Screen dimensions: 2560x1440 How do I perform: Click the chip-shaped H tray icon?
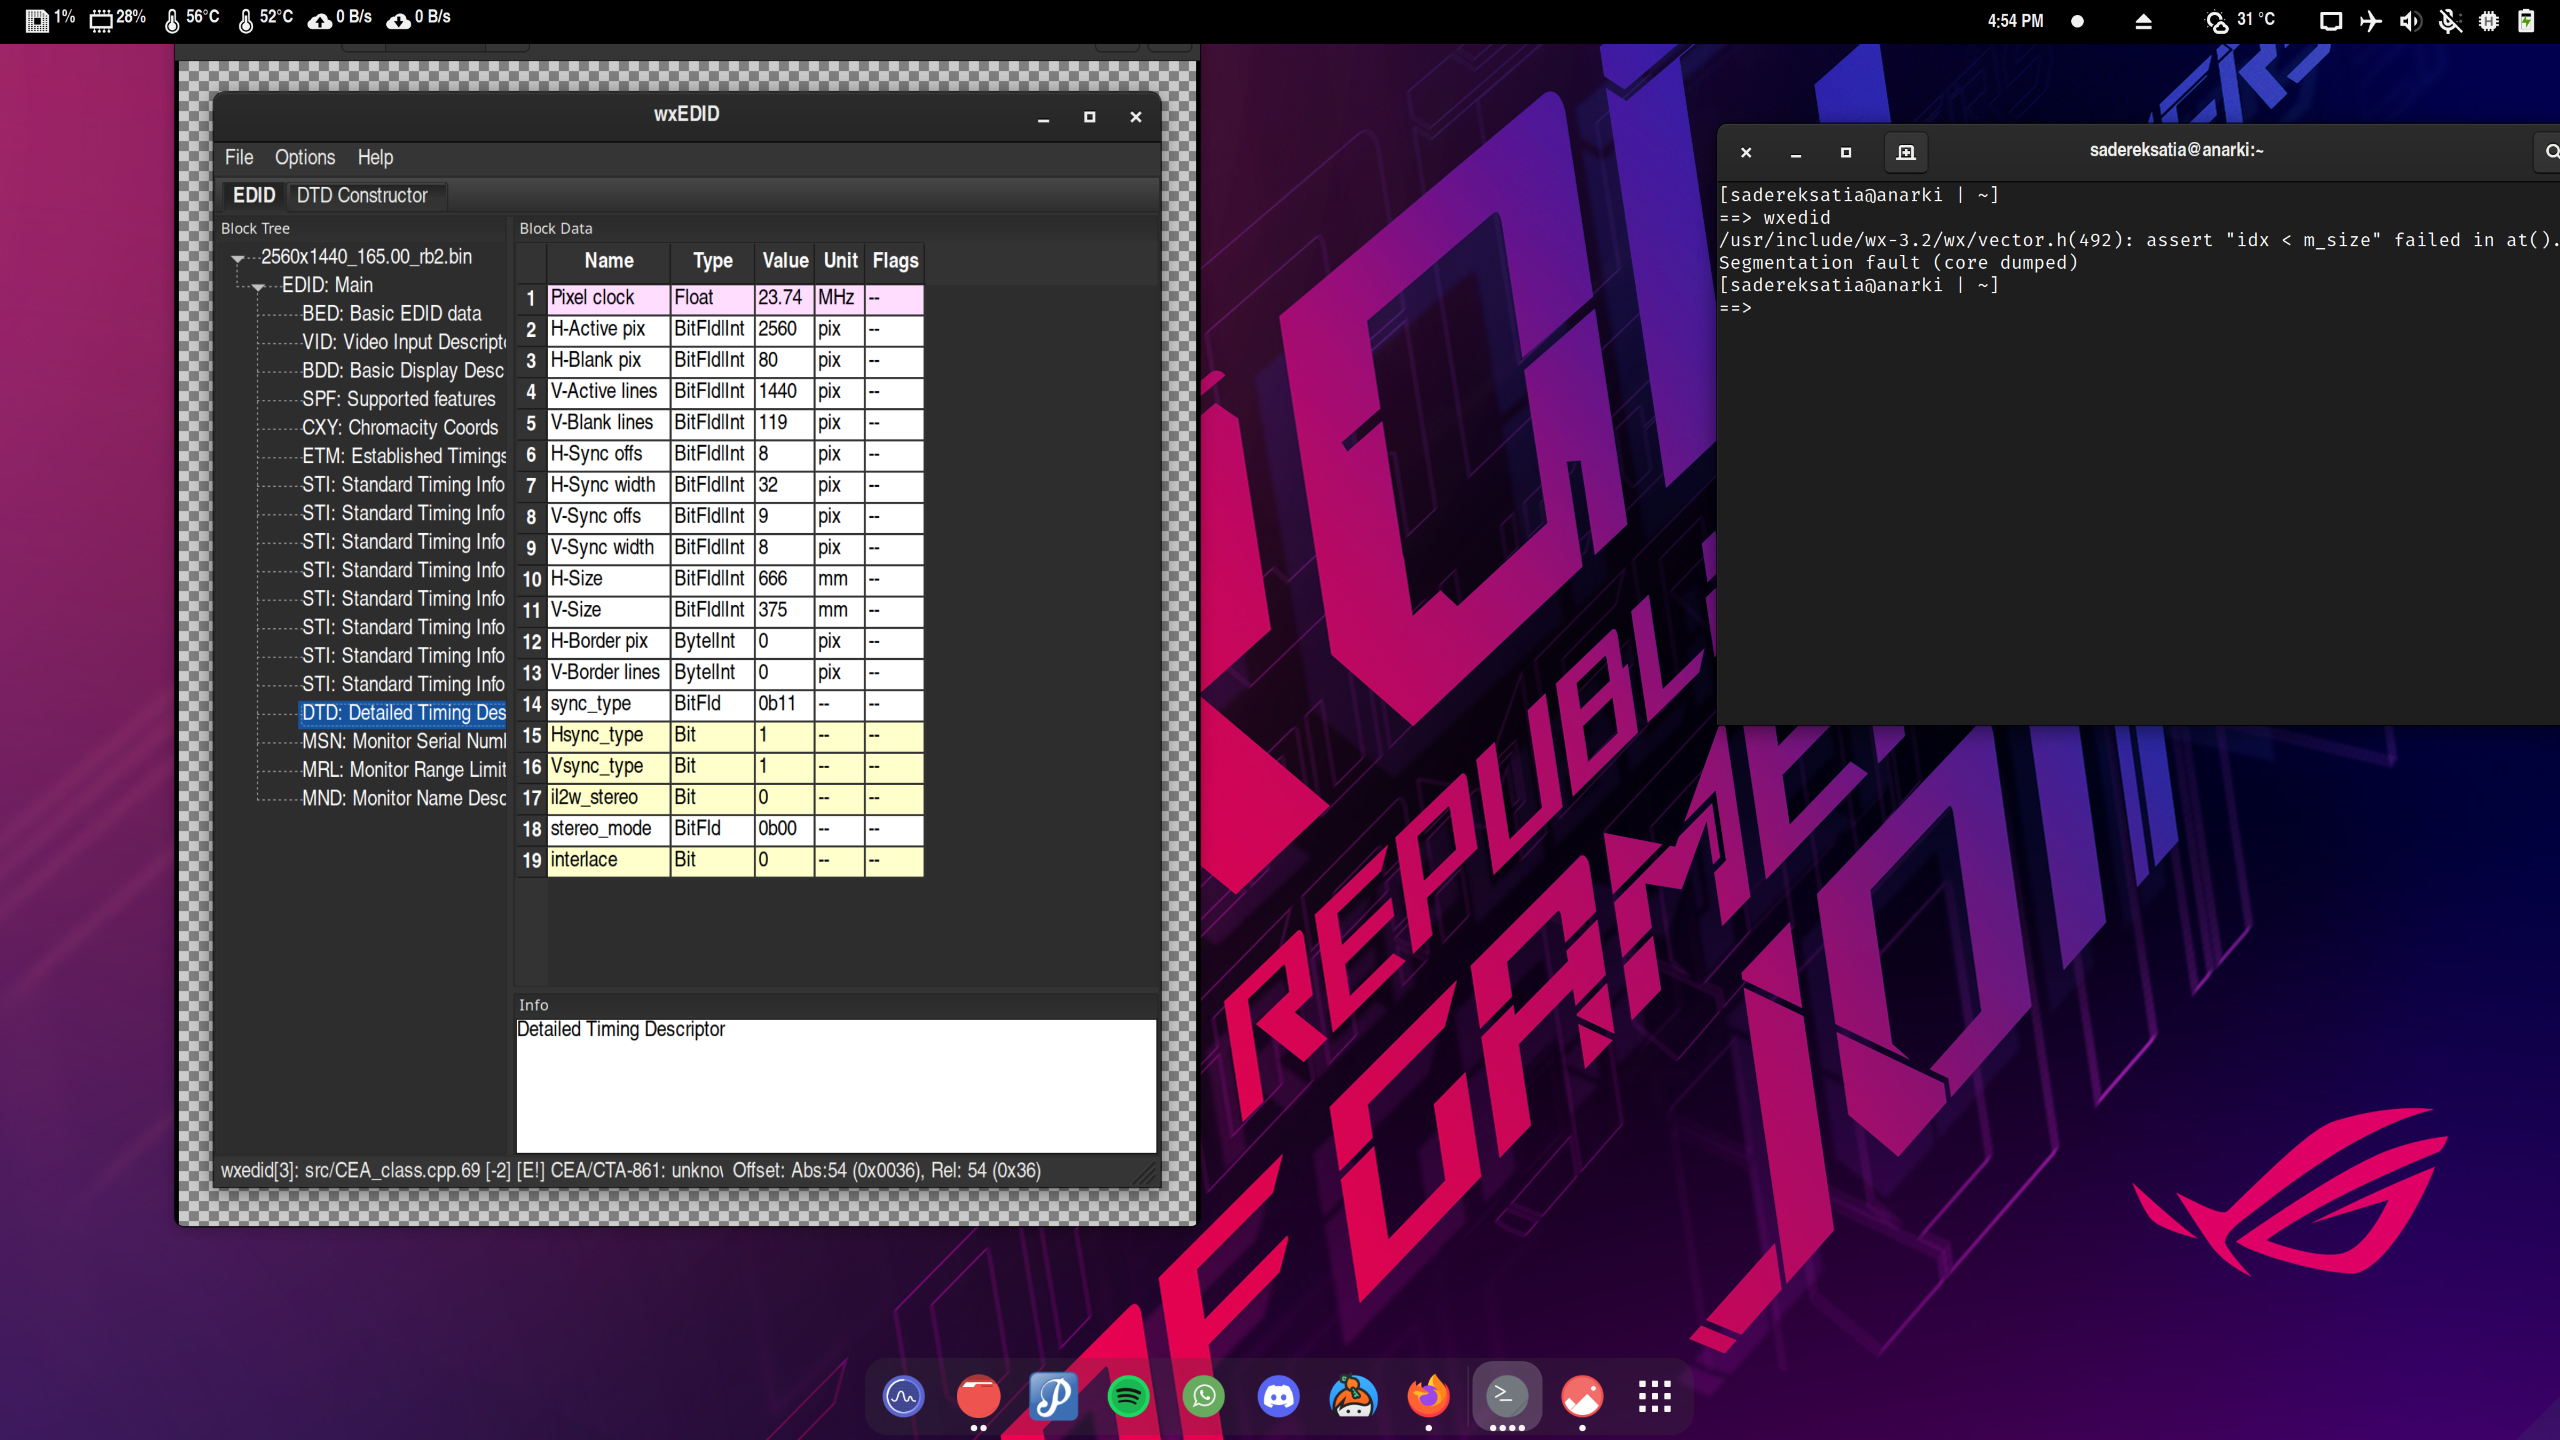(2489, 21)
